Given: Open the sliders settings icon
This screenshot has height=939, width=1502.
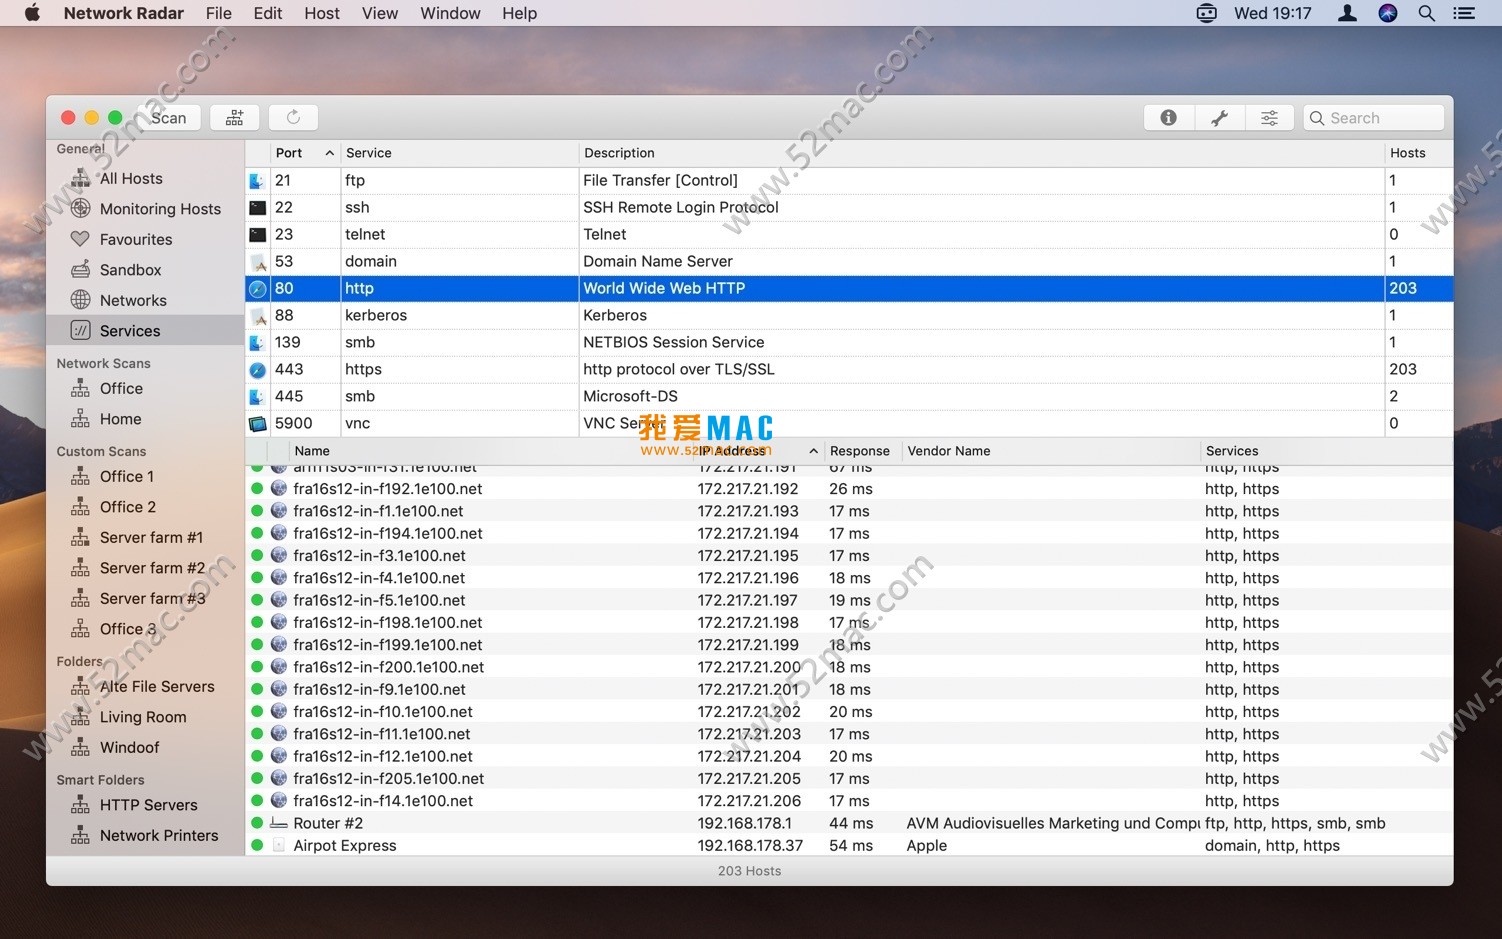Looking at the screenshot, I should (1269, 118).
